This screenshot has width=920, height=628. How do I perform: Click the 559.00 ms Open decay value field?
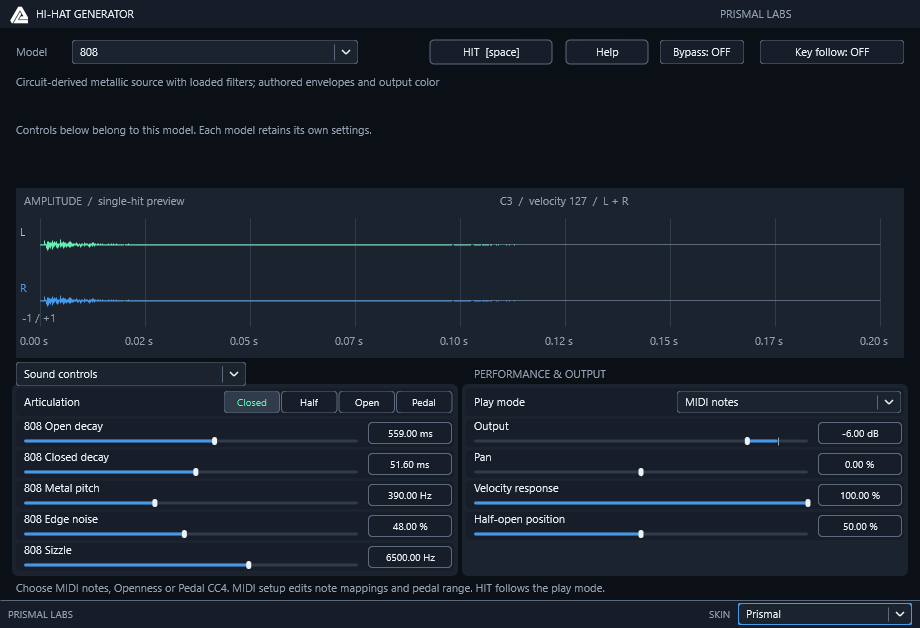410,434
